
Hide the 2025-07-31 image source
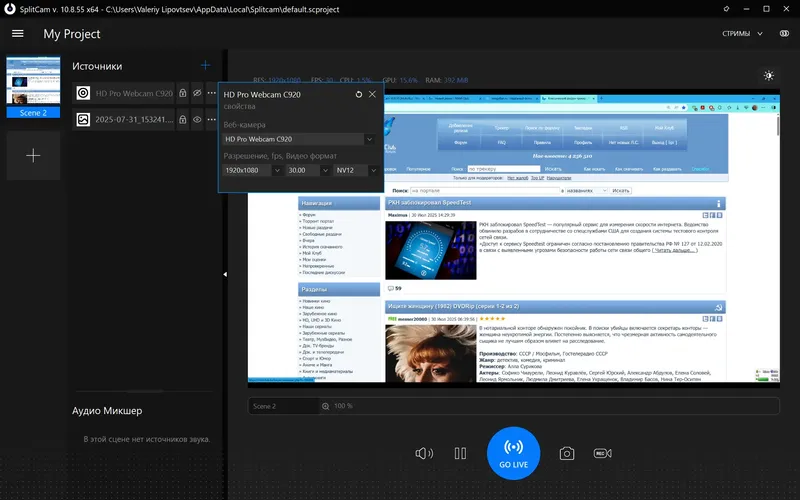(x=197, y=119)
